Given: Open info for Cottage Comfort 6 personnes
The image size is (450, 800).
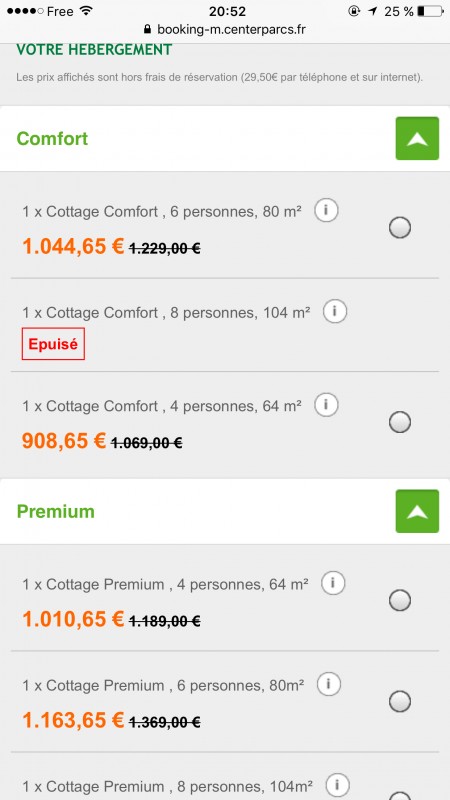Looking at the screenshot, I should pyautogui.click(x=326, y=210).
